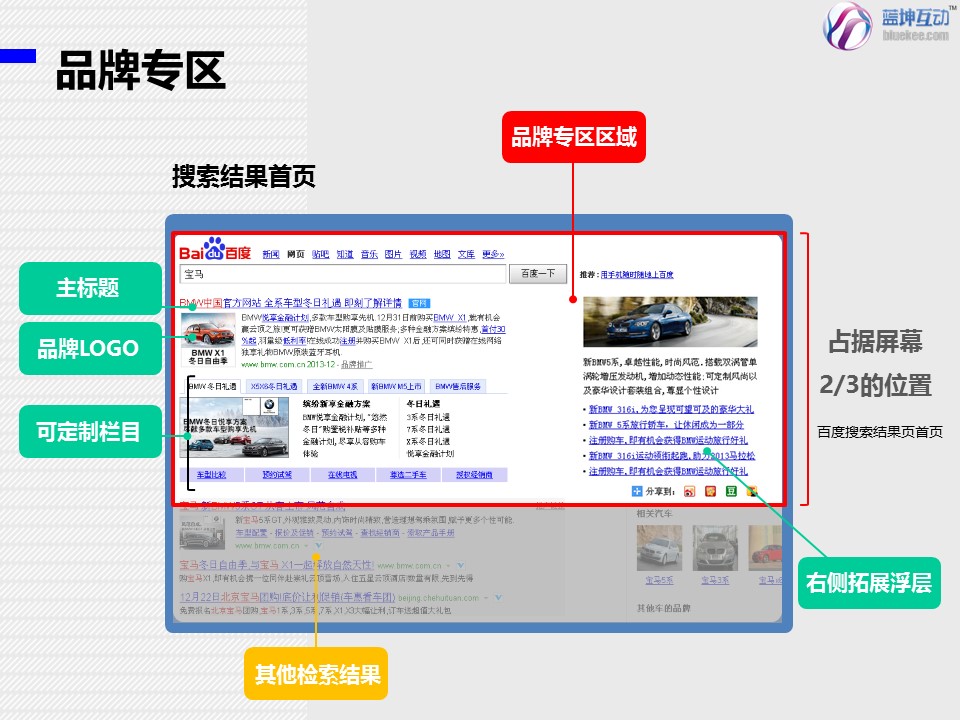Open the 用手机随时随地上百度 recommendation link
960x720 pixels.
(x=637, y=274)
